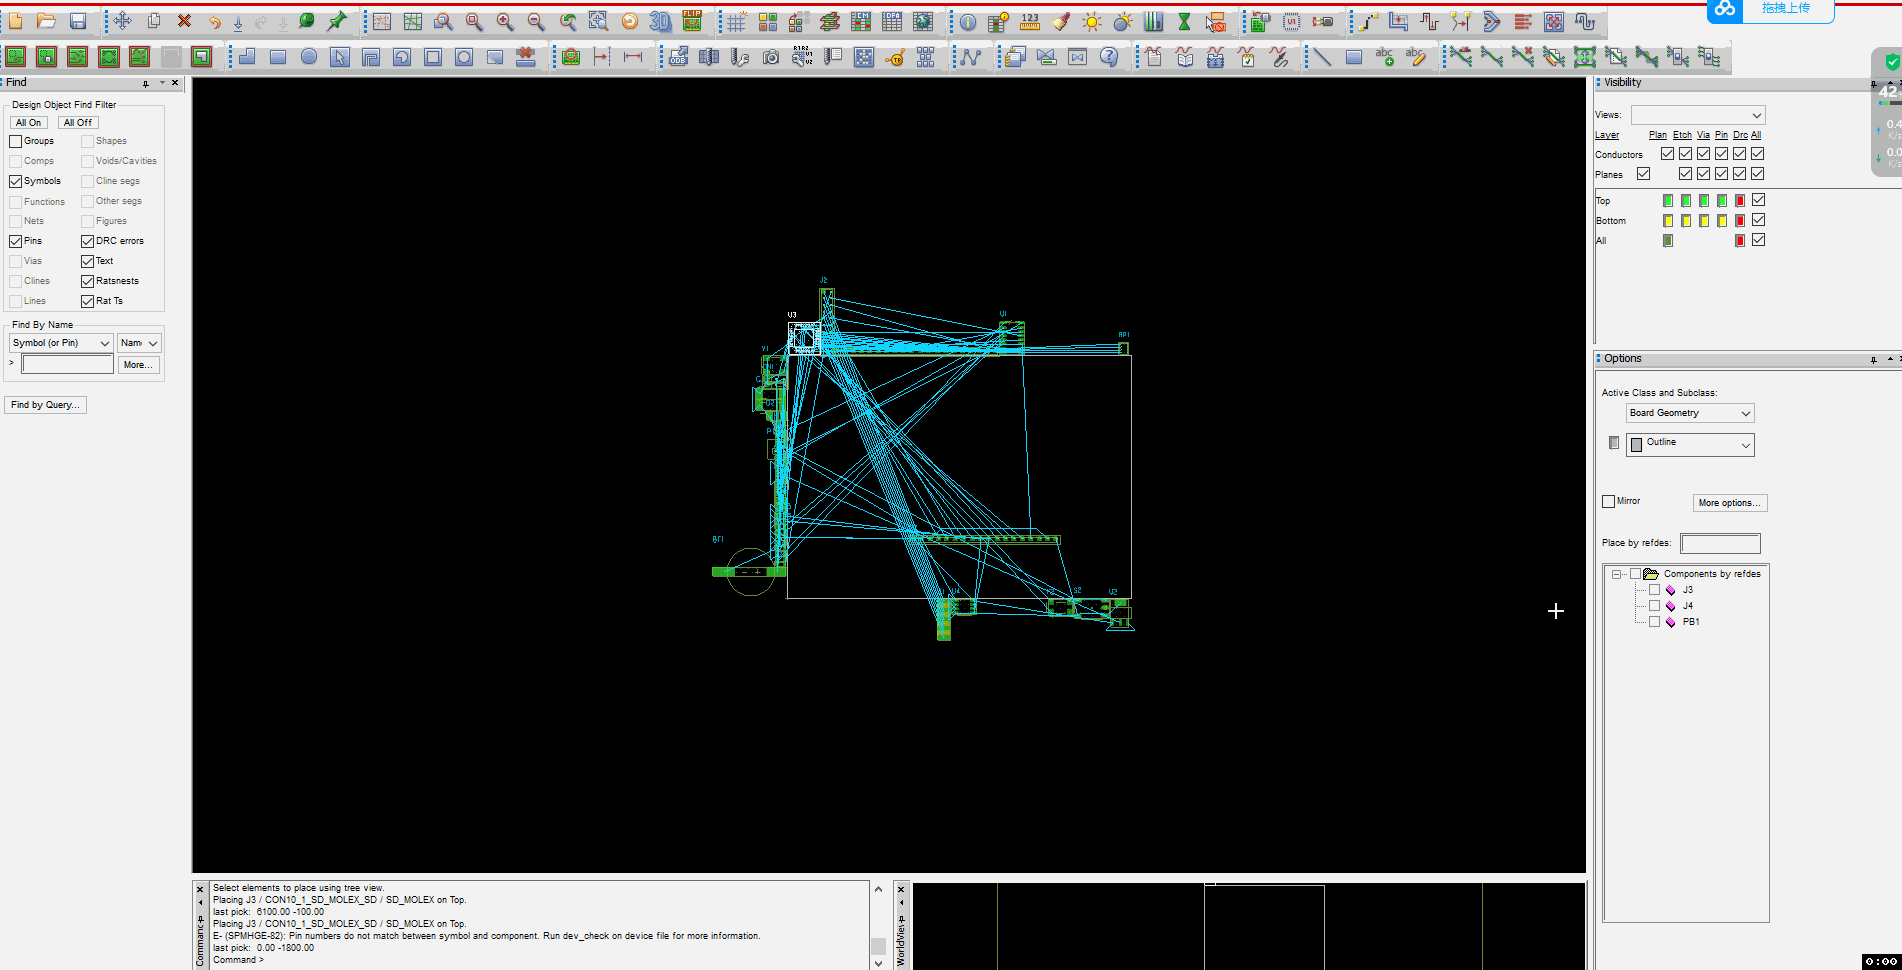Click the Flip design icon

coord(692,21)
